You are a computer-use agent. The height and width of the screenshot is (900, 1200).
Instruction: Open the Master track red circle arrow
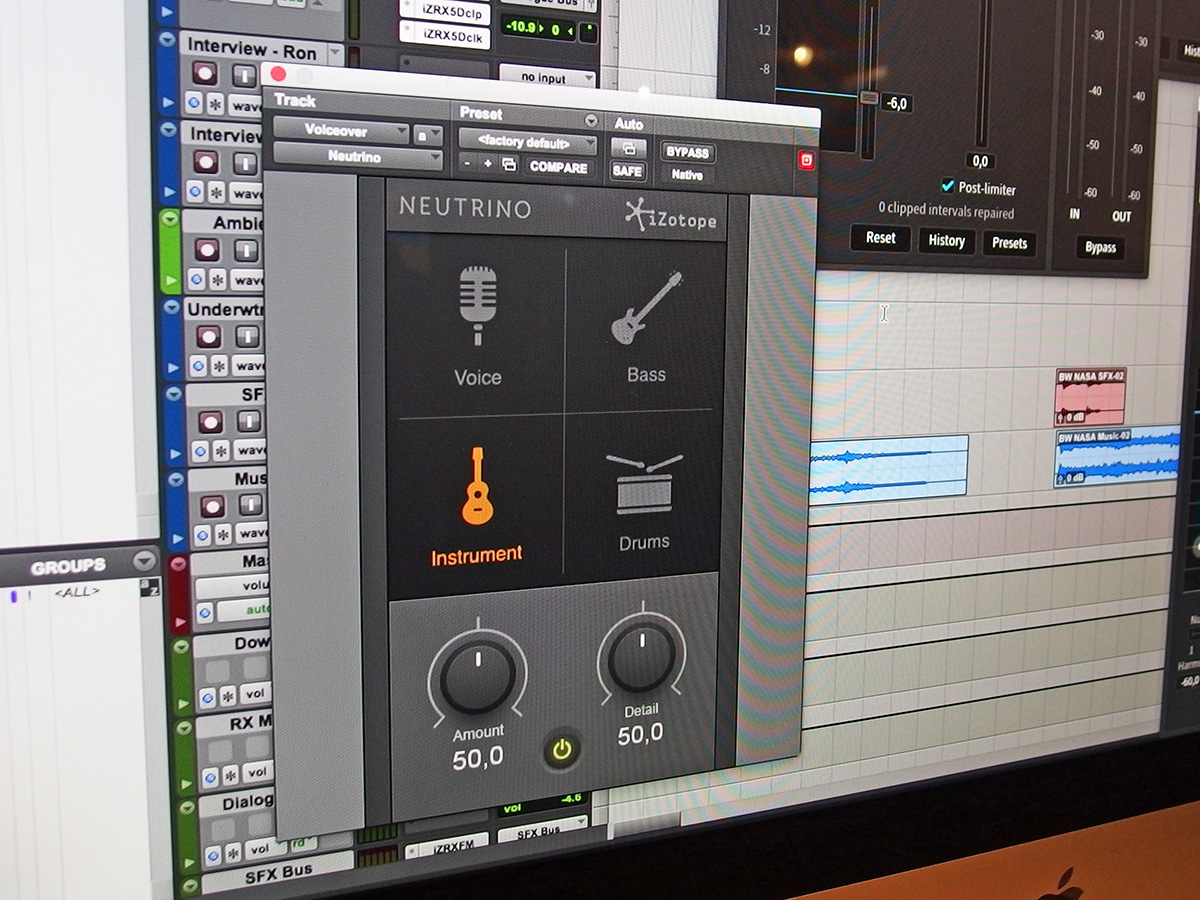177,563
